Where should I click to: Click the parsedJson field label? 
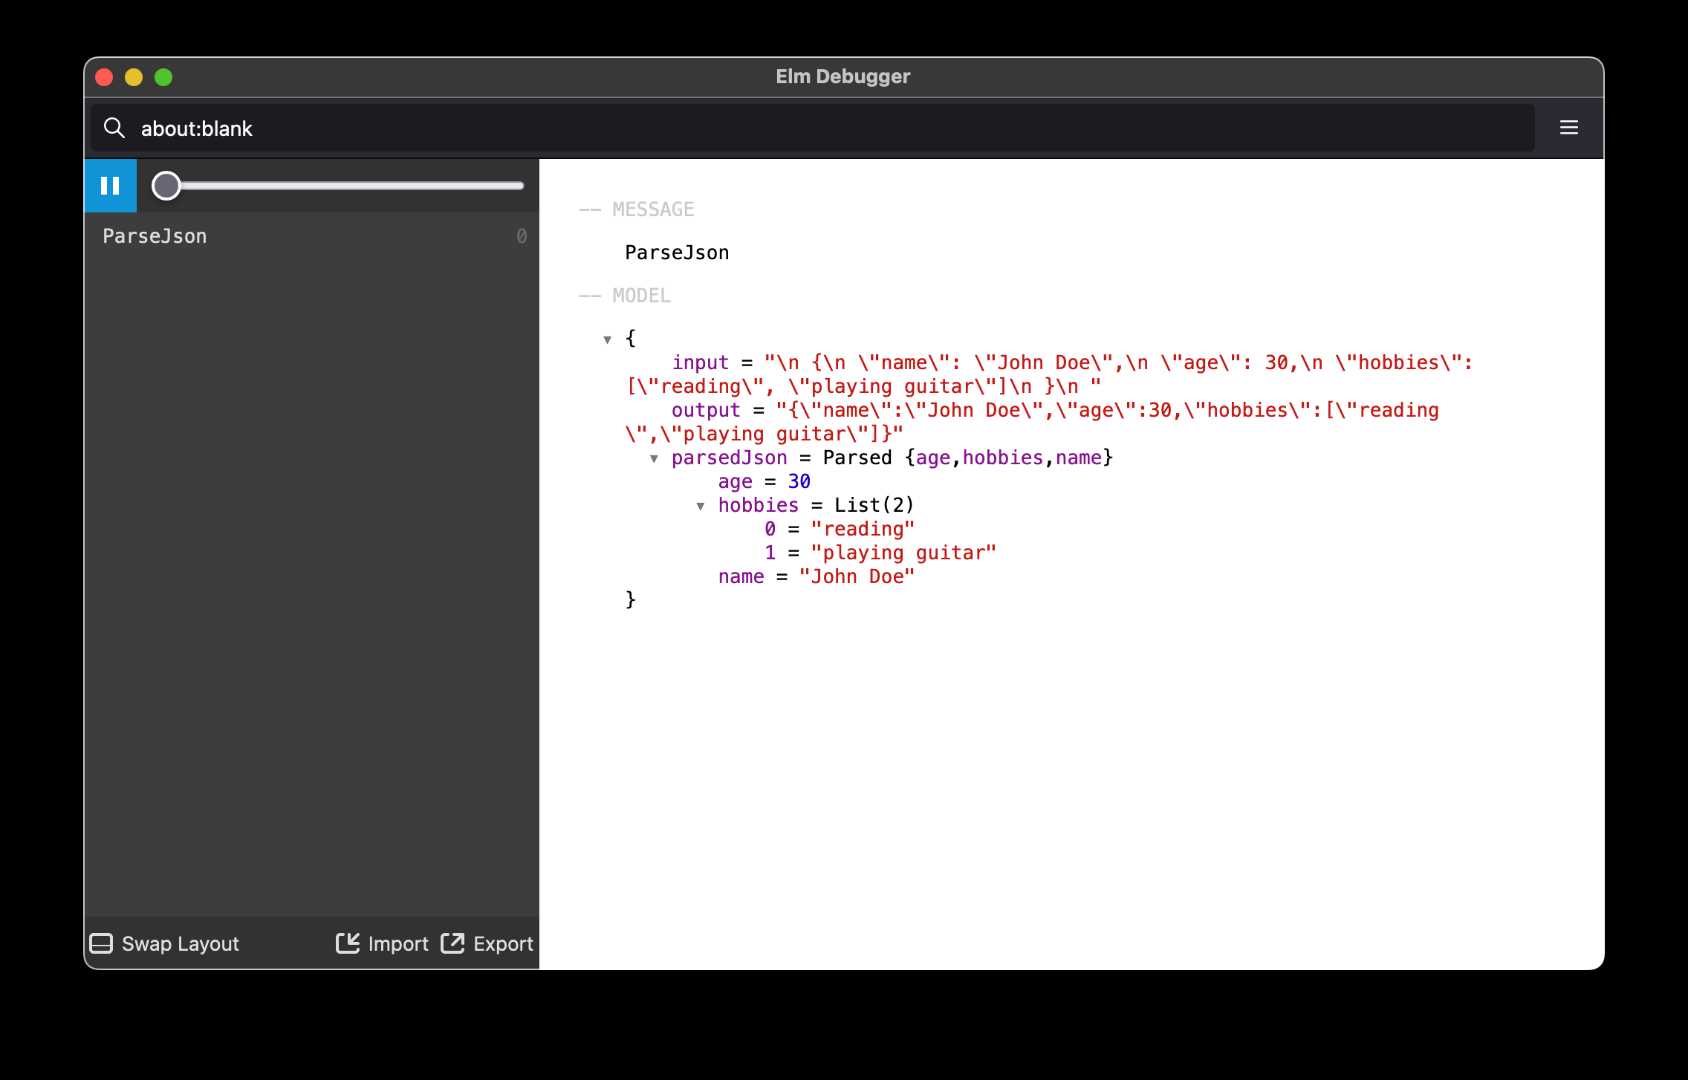pos(729,458)
